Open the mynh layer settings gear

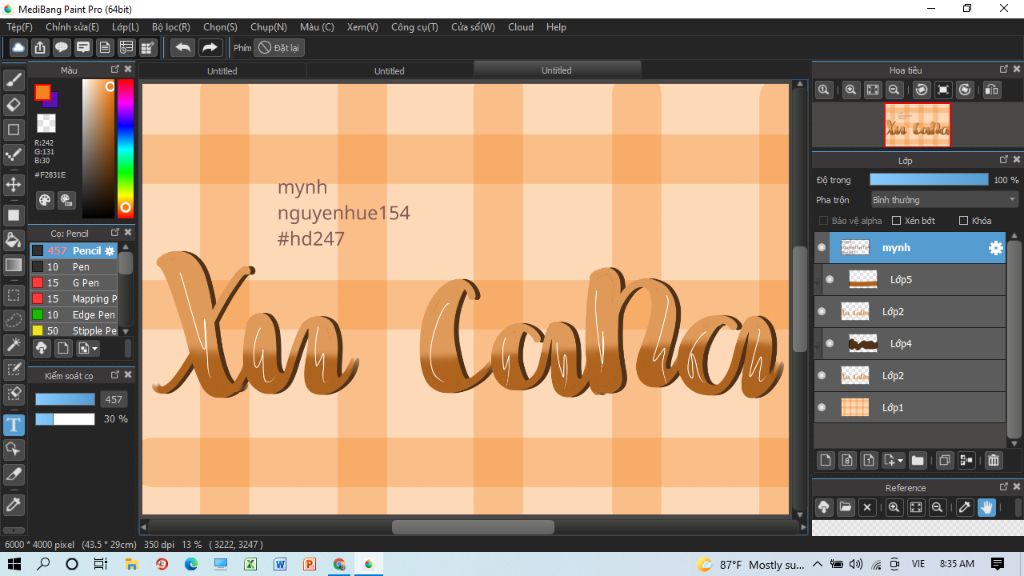(995, 248)
